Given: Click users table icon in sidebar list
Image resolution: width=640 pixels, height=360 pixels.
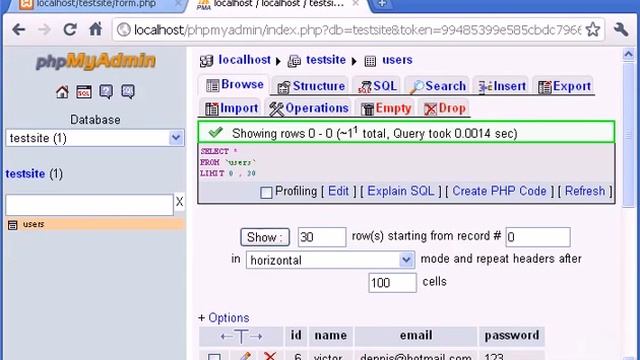Looking at the screenshot, I should [x=13, y=224].
